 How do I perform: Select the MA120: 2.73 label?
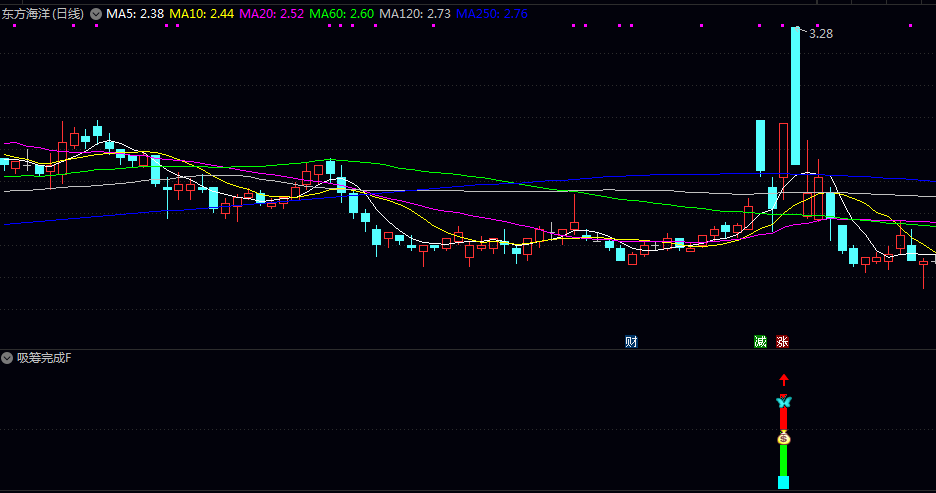pyautogui.click(x=415, y=14)
